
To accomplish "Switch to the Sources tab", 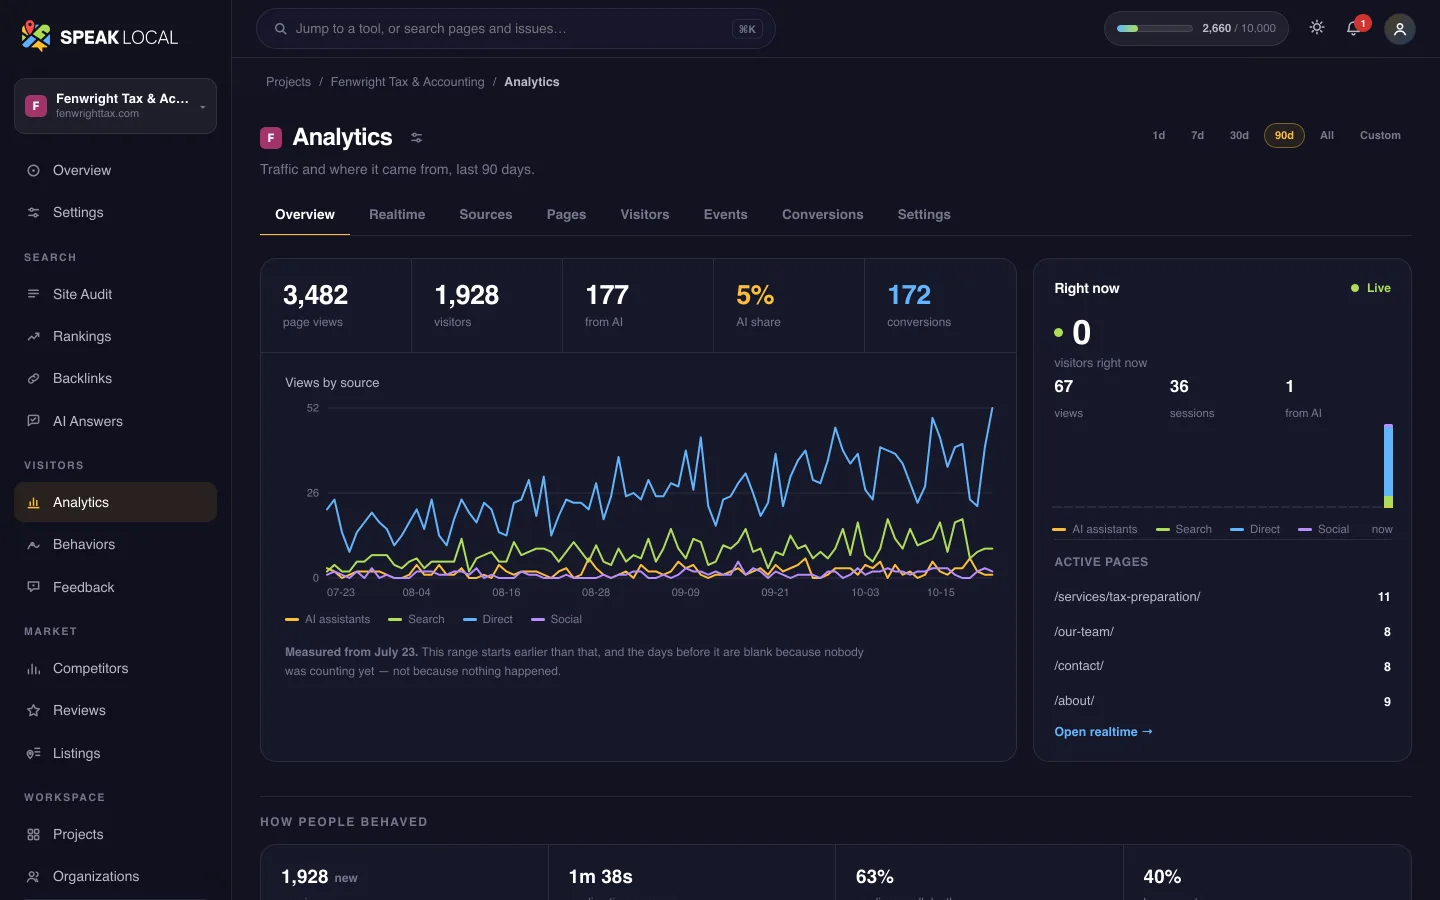I will (x=486, y=215).
